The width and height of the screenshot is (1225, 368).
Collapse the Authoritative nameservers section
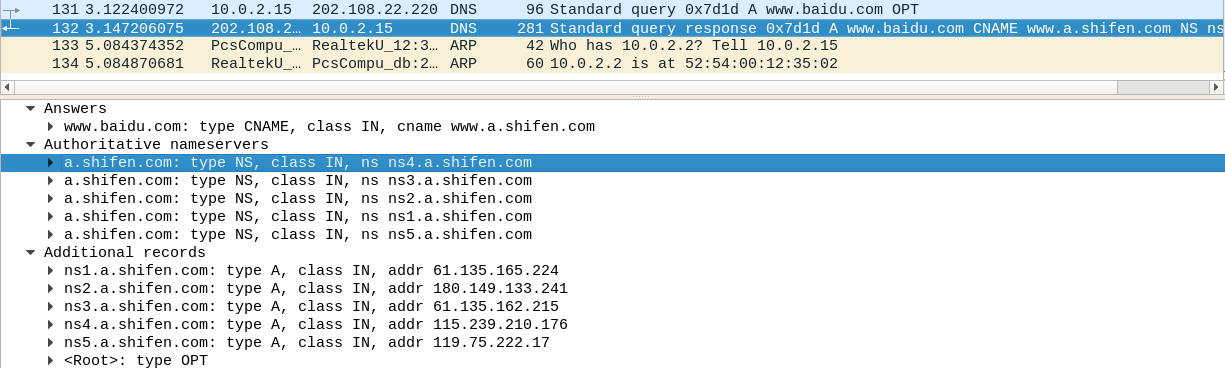coord(31,144)
